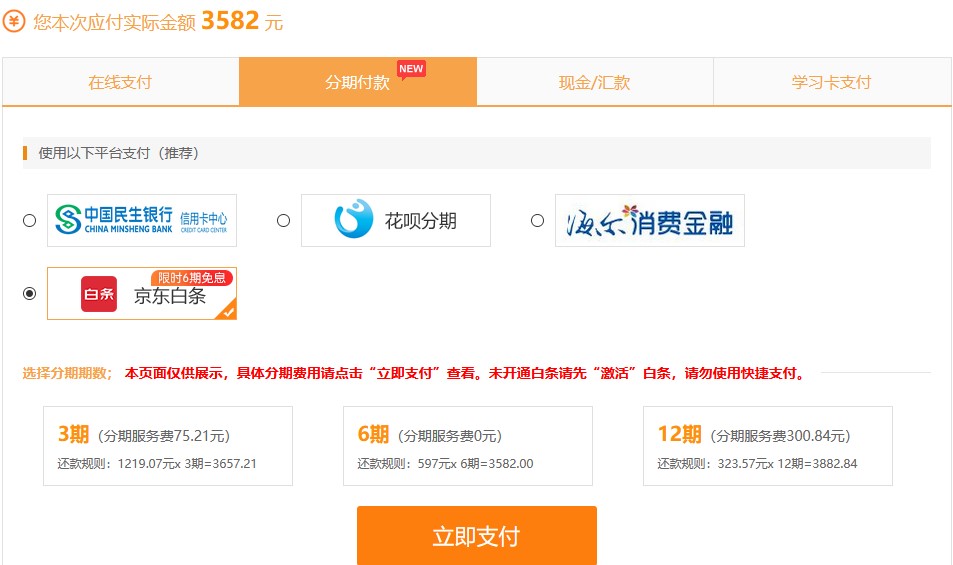Click the Huabei installment blue logo icon
Screen dimensions: 953x565
pyautogui.click(x=353, y=220)
